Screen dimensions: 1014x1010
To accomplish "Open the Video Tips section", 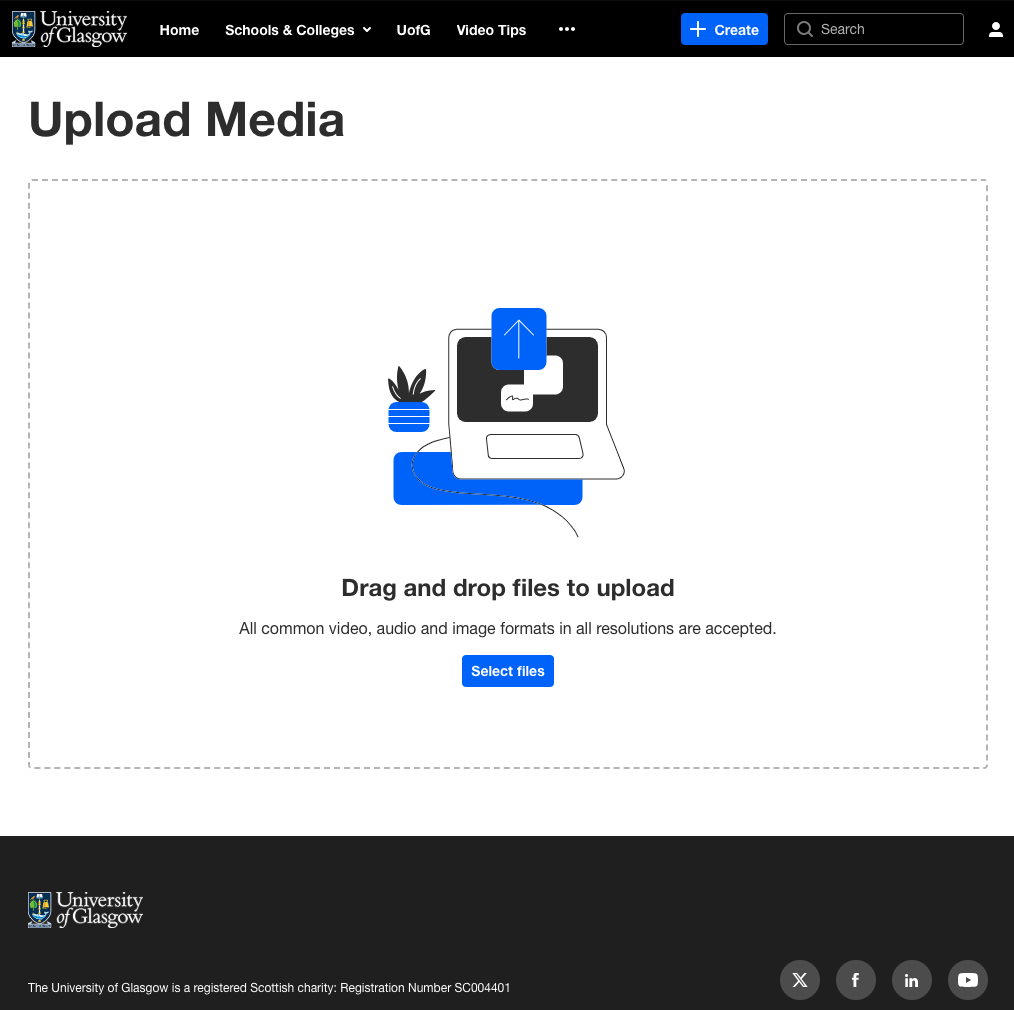I will [x=491, y=30].
